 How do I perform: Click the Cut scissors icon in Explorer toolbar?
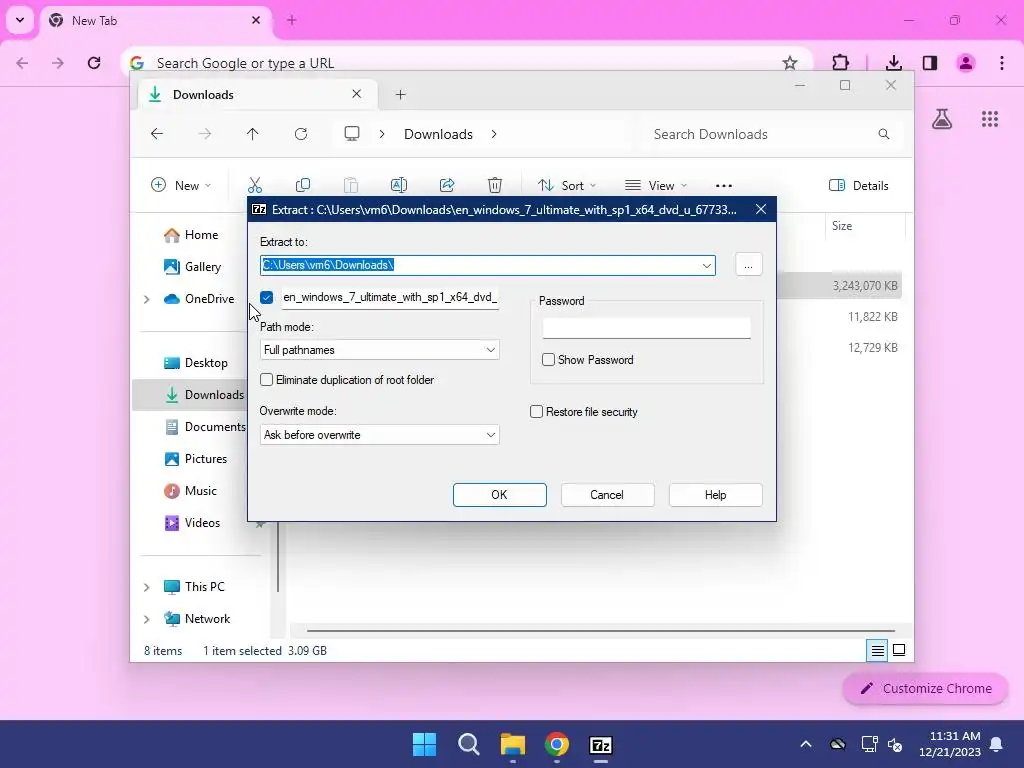pos(255,185)
